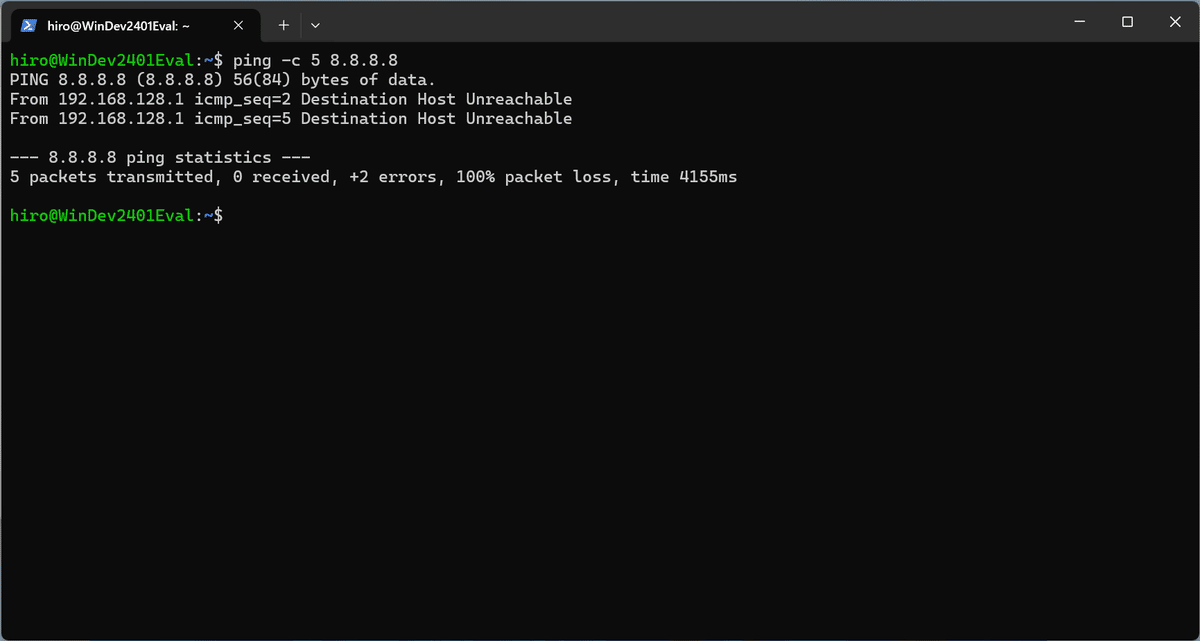Click the empty terminal background area
Viewport: 1200px width, 641px height.
coord(600,420)
